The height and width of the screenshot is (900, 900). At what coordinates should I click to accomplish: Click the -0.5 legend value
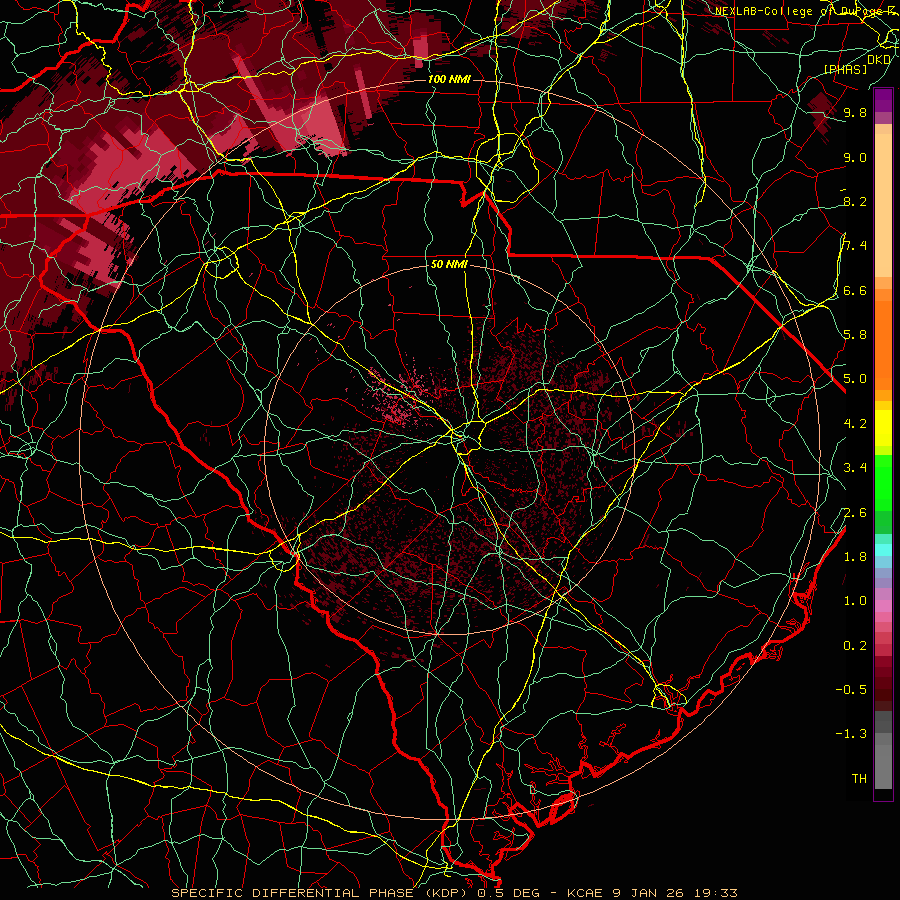click(x=851, y=689)
